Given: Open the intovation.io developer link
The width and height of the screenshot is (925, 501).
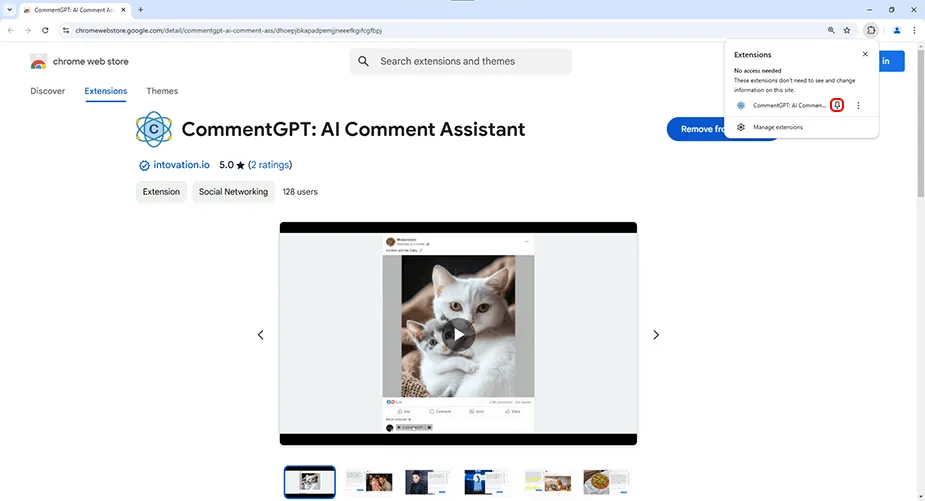Looking at the screenshot, I should (181, 165).
